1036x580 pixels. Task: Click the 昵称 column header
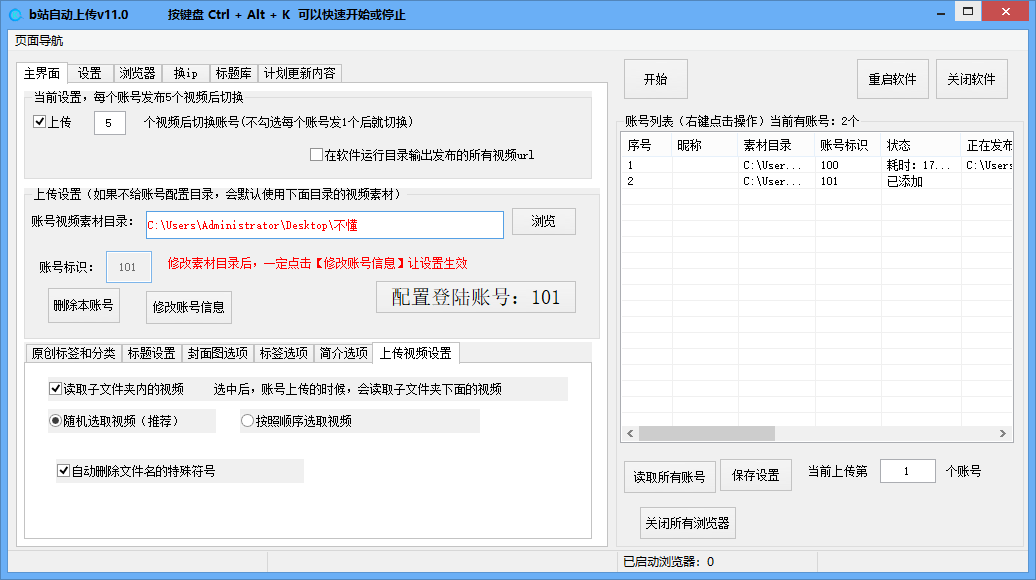(x=704, y=145)
